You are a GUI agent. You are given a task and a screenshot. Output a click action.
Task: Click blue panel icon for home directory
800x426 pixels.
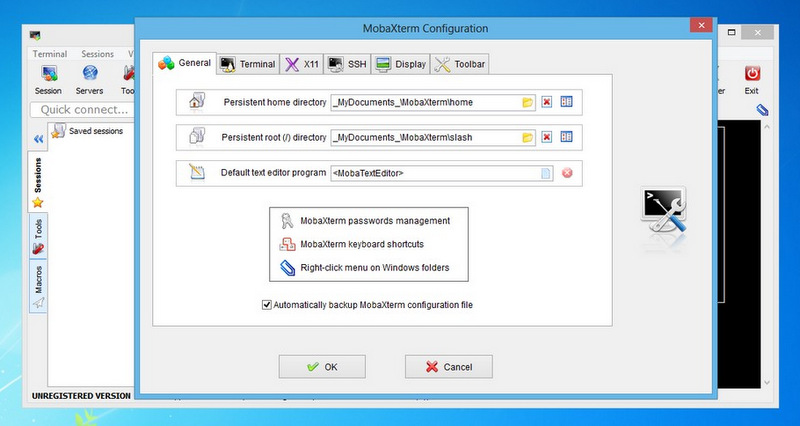566,102
